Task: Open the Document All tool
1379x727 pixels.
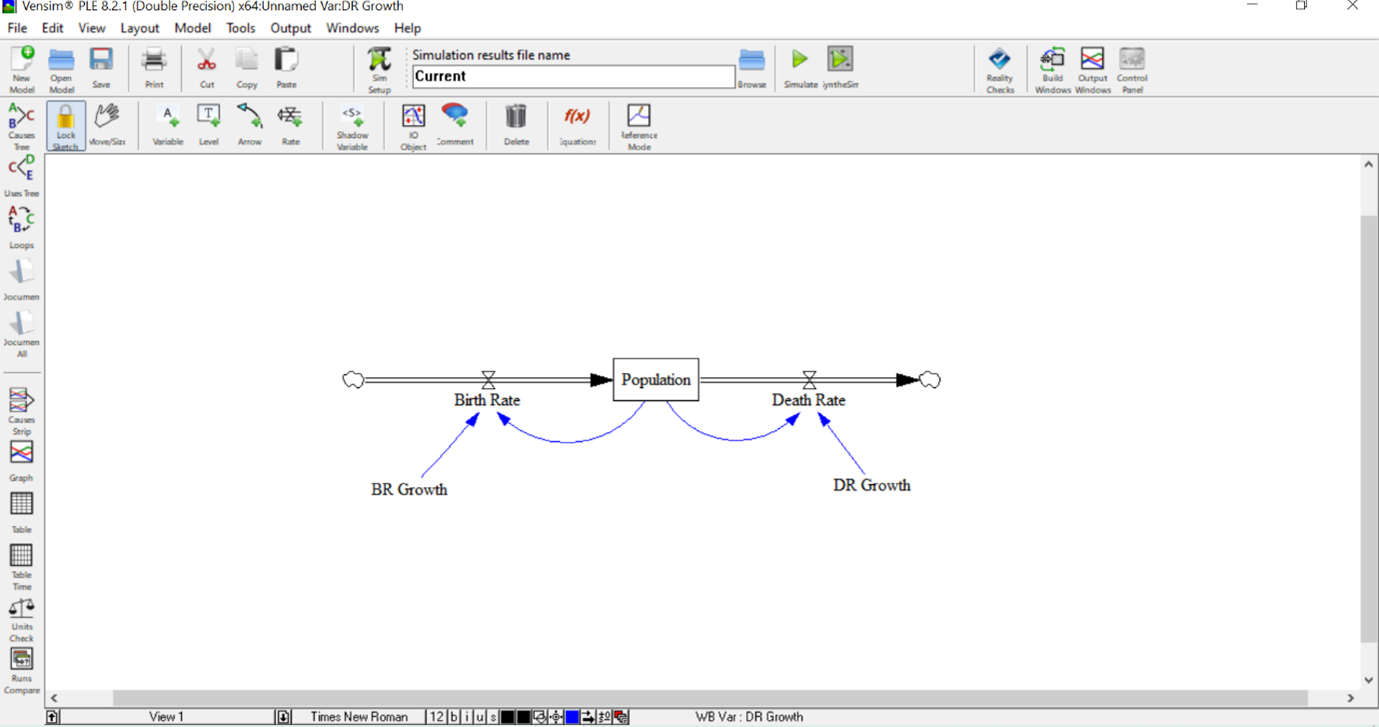Action: [x=21, y=334]
